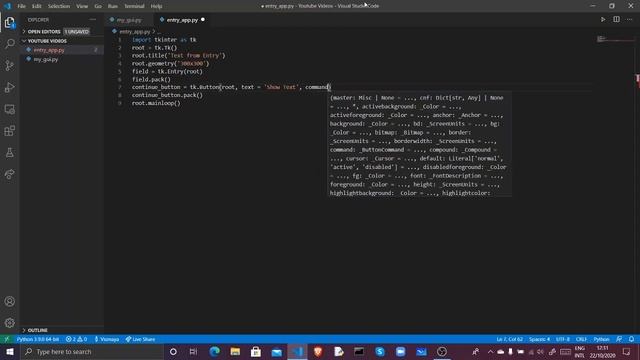Open Brave browser from taskbar
This screenshot has width=640, height=360.
[318, 351]
